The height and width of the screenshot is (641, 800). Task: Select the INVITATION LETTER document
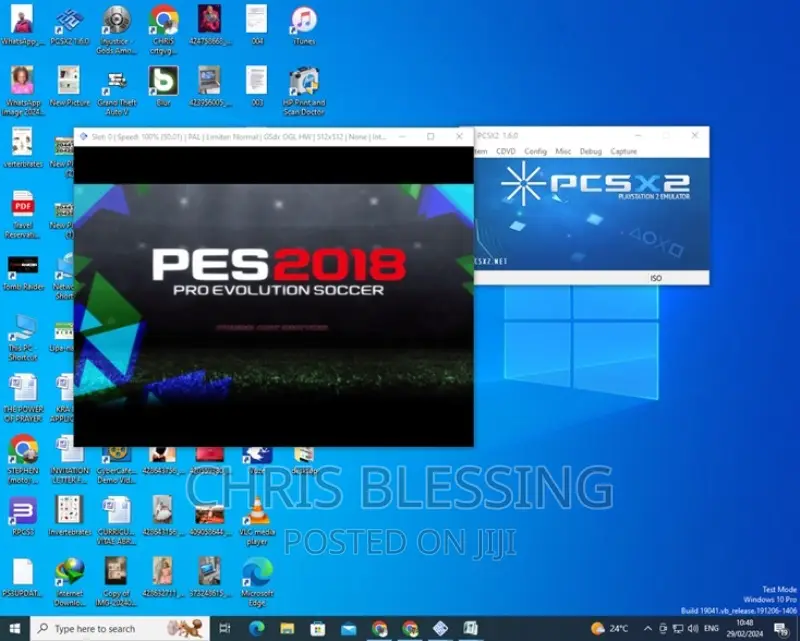[69, 459]
